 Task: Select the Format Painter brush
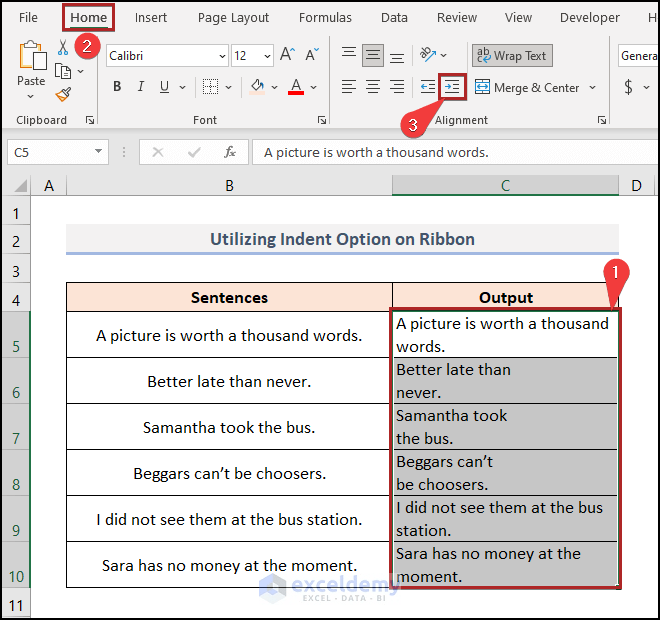coord(63,94)
